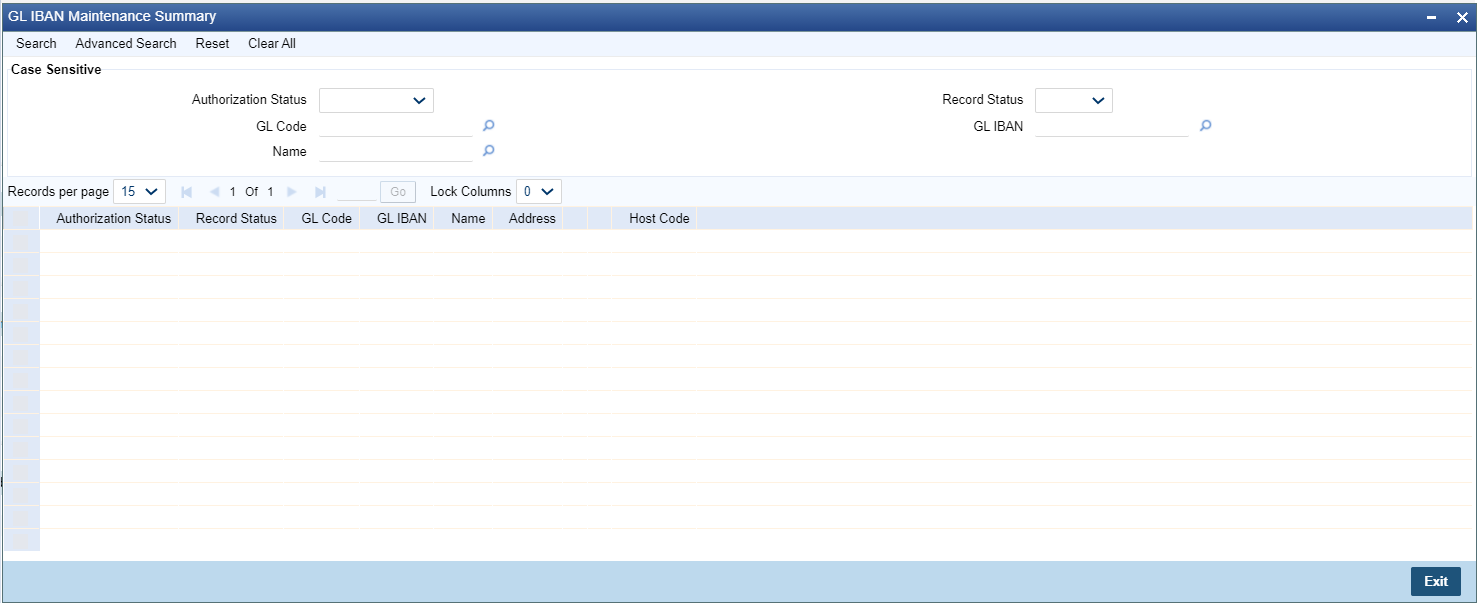Click the page number input field beside Go

coord(357,192)
